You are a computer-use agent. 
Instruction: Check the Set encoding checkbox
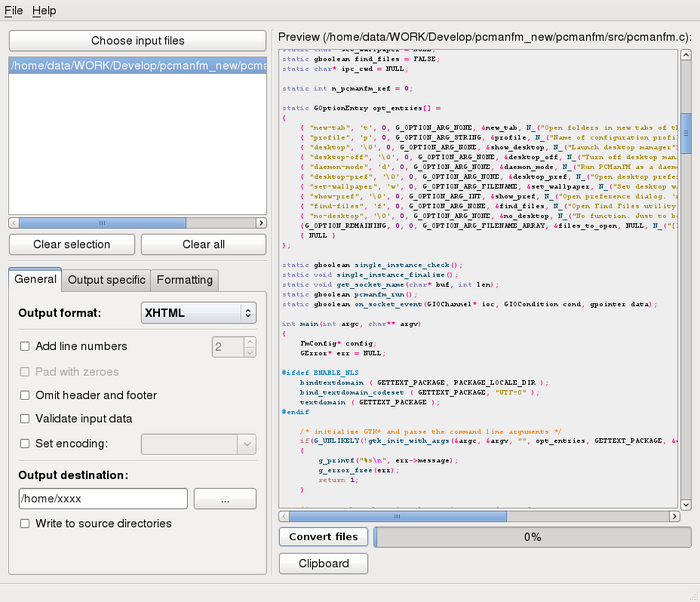point(25,444)
